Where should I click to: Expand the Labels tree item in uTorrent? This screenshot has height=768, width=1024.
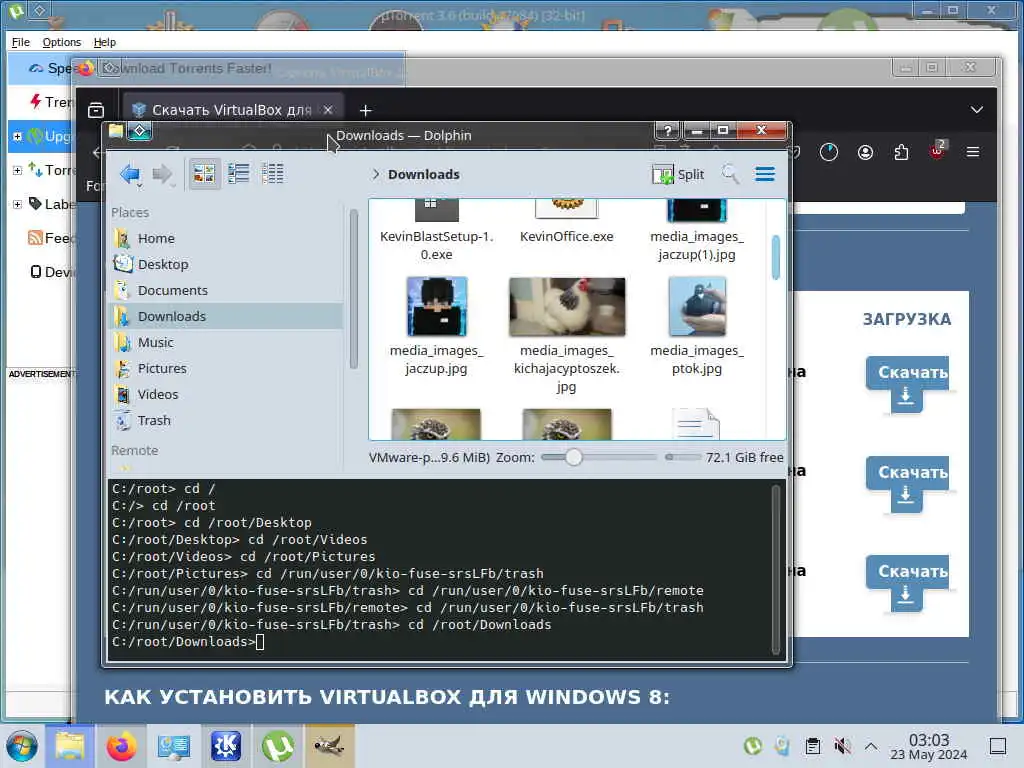point(18,204)
